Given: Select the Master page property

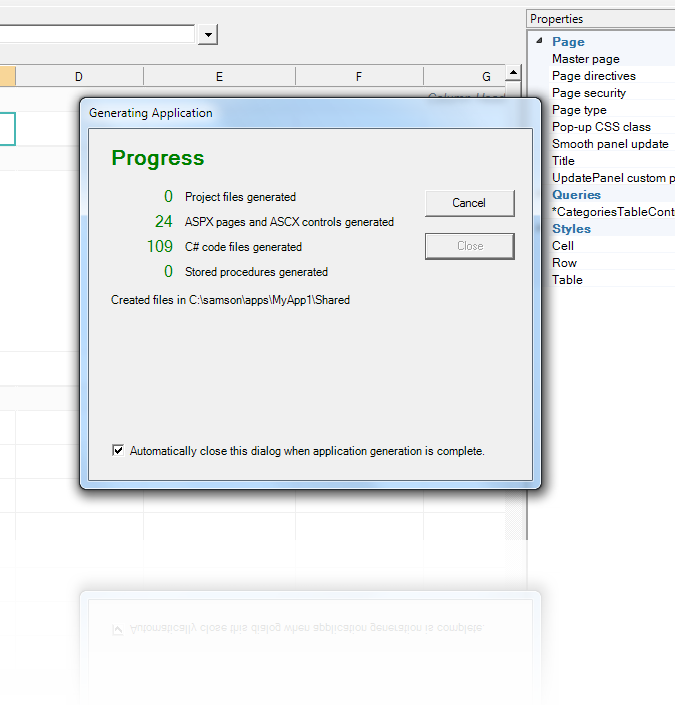Looking at the screenshot, I should tap(586, 59).
